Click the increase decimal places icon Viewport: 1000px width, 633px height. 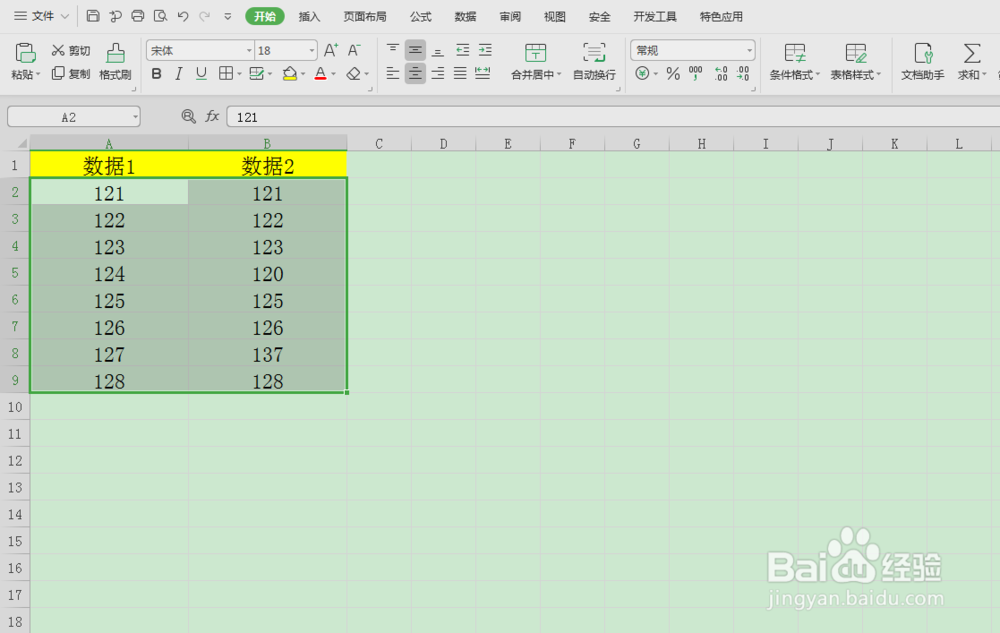tap(721, 73)
